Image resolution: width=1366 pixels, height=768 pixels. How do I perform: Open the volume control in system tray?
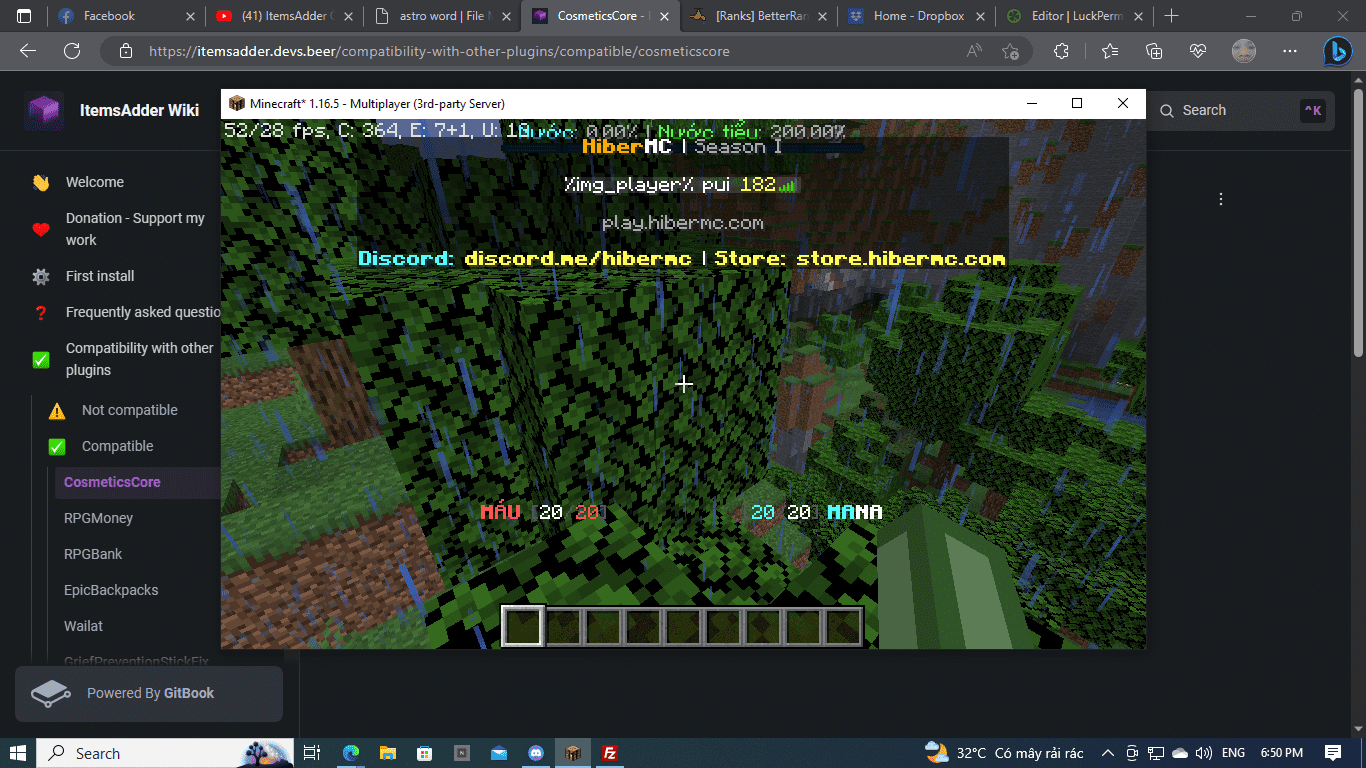pos(1203,753)
